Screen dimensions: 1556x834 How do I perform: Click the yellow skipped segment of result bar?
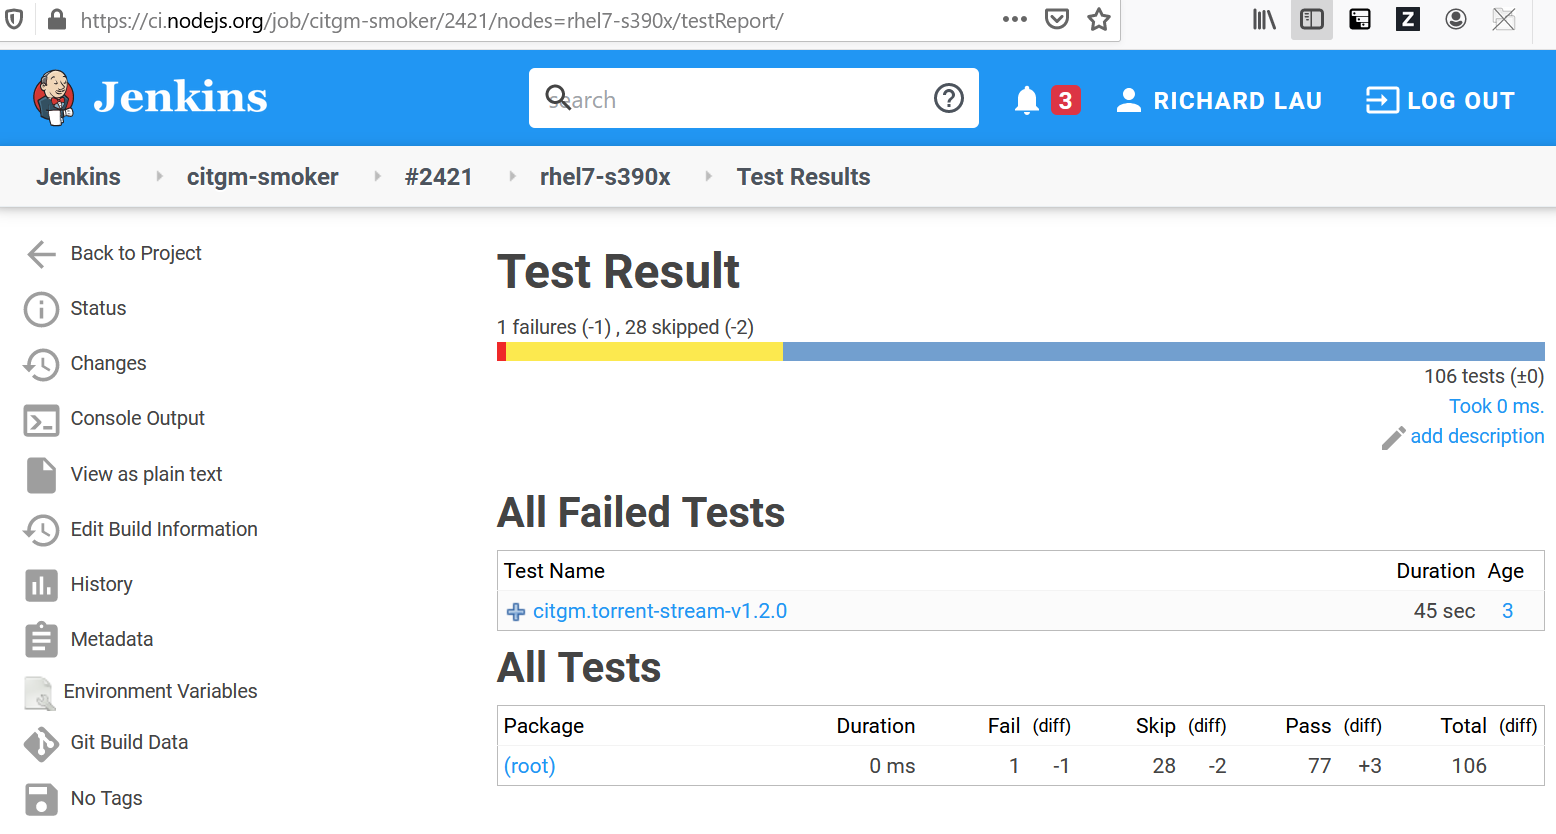(644, 352)
